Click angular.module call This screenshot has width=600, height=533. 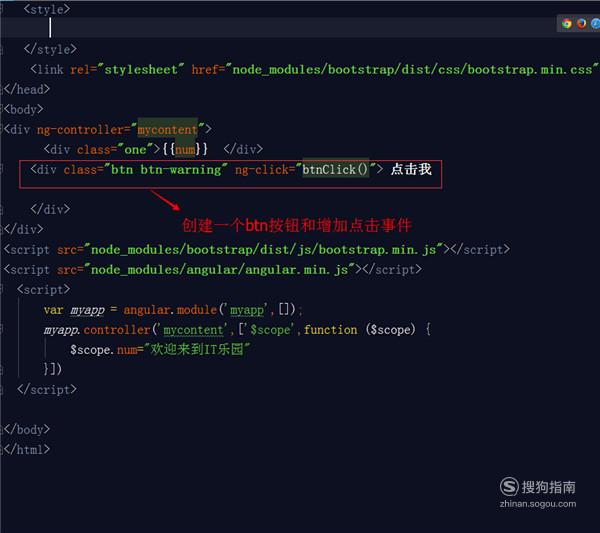(x=170, y=310)
